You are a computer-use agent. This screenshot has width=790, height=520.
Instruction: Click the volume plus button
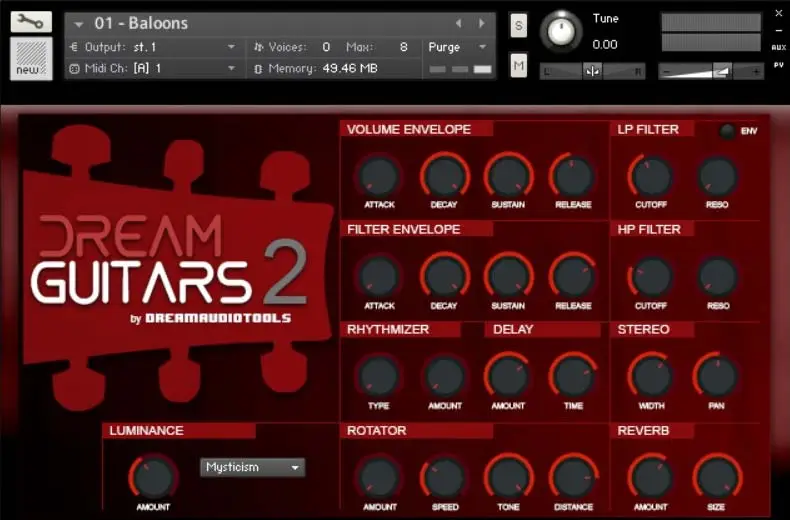click(x=756, y=73)
